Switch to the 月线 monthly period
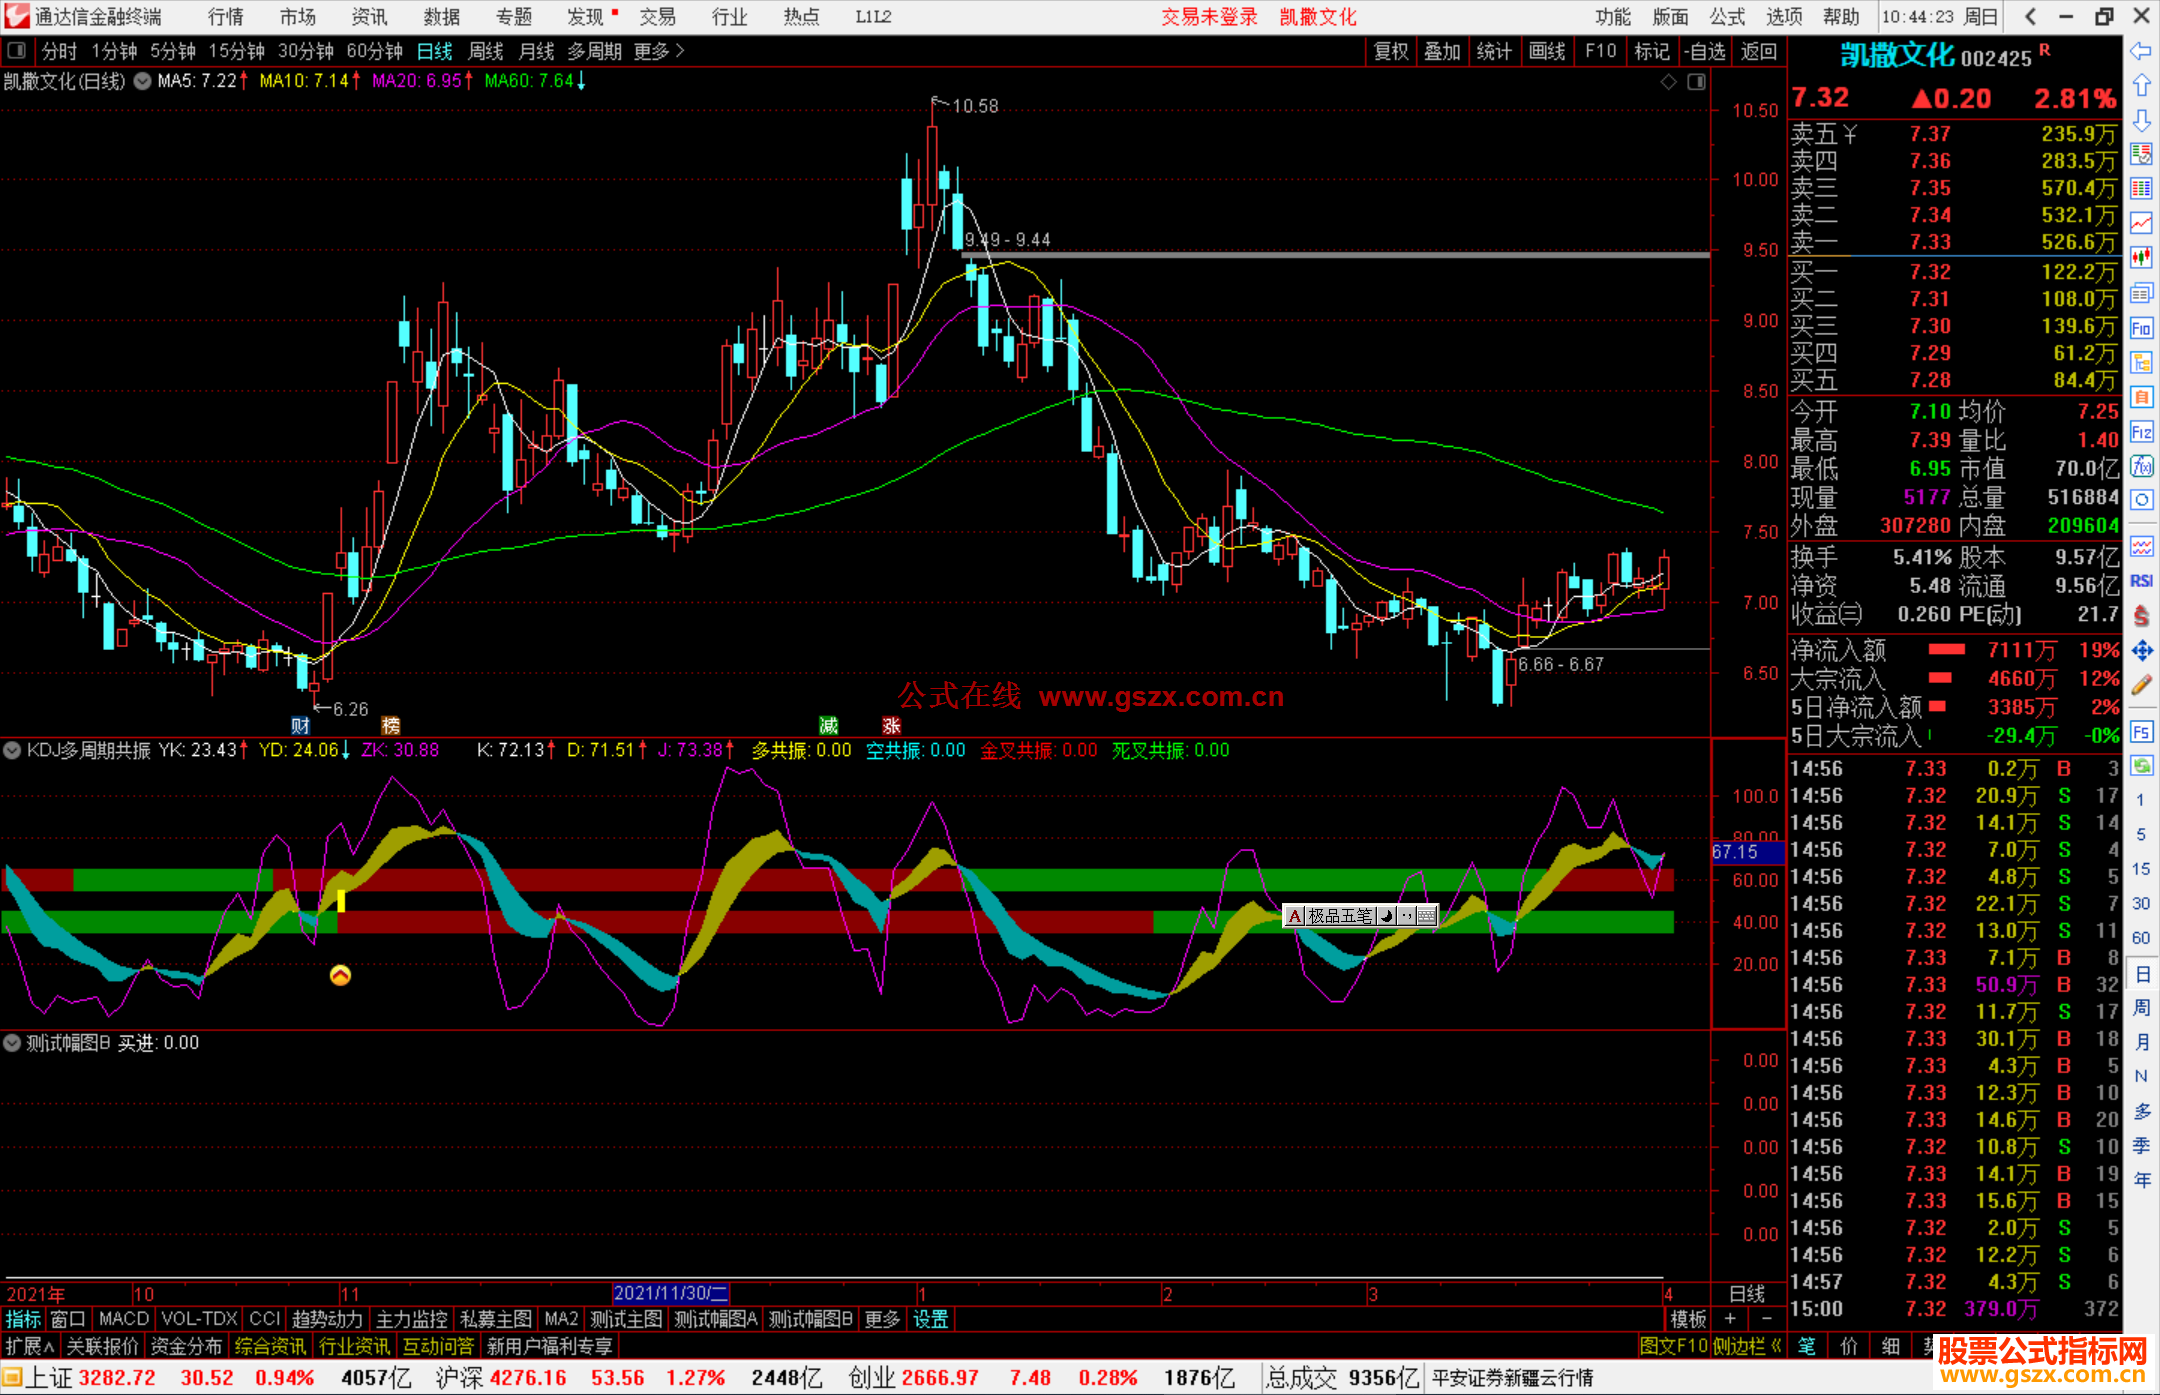 point(536,51)
